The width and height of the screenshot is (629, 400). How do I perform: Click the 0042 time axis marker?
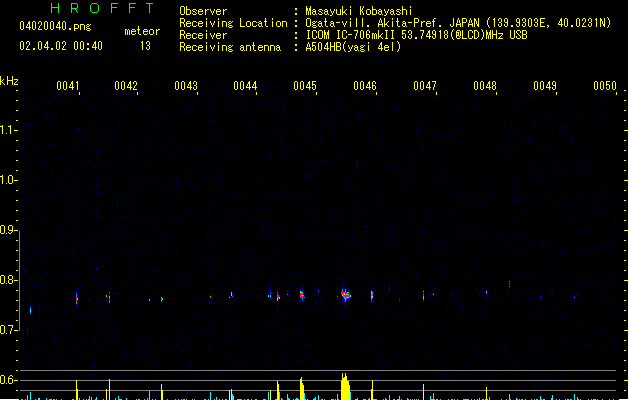pyautogui.click(x=126, y=86)
